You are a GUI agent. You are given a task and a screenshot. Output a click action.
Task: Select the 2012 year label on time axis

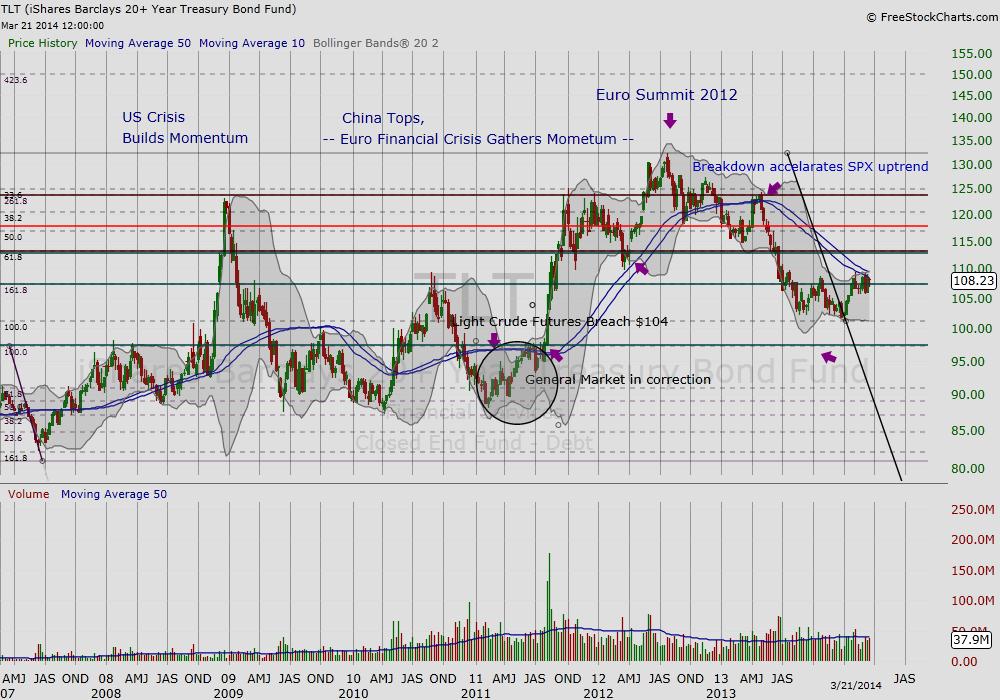point(599,692)
